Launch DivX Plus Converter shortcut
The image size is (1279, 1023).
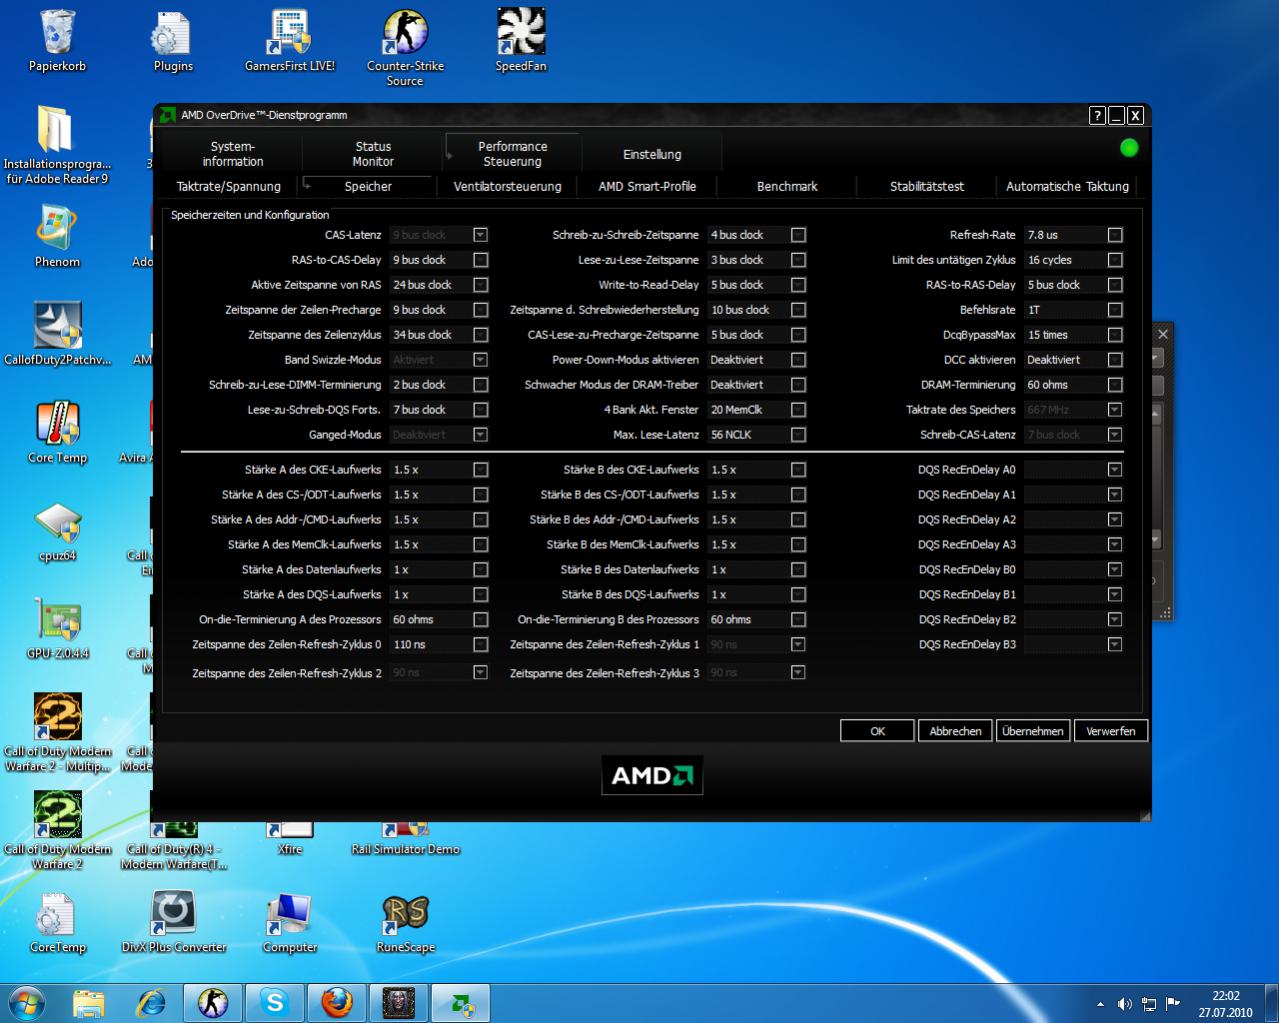(x=173, y=922)
